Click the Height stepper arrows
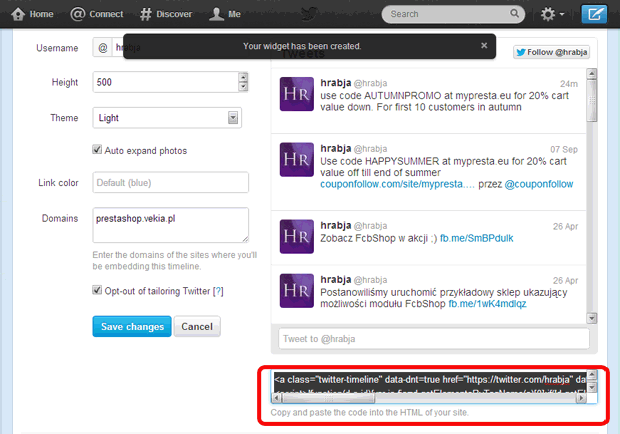620x434 pixels. pyautogui.click(x=243, y=82)
